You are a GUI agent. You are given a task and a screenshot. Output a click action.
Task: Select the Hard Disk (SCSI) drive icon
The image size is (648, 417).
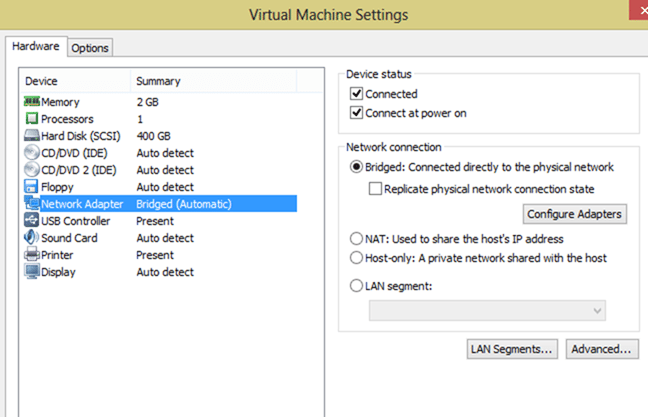pos(32,136)
